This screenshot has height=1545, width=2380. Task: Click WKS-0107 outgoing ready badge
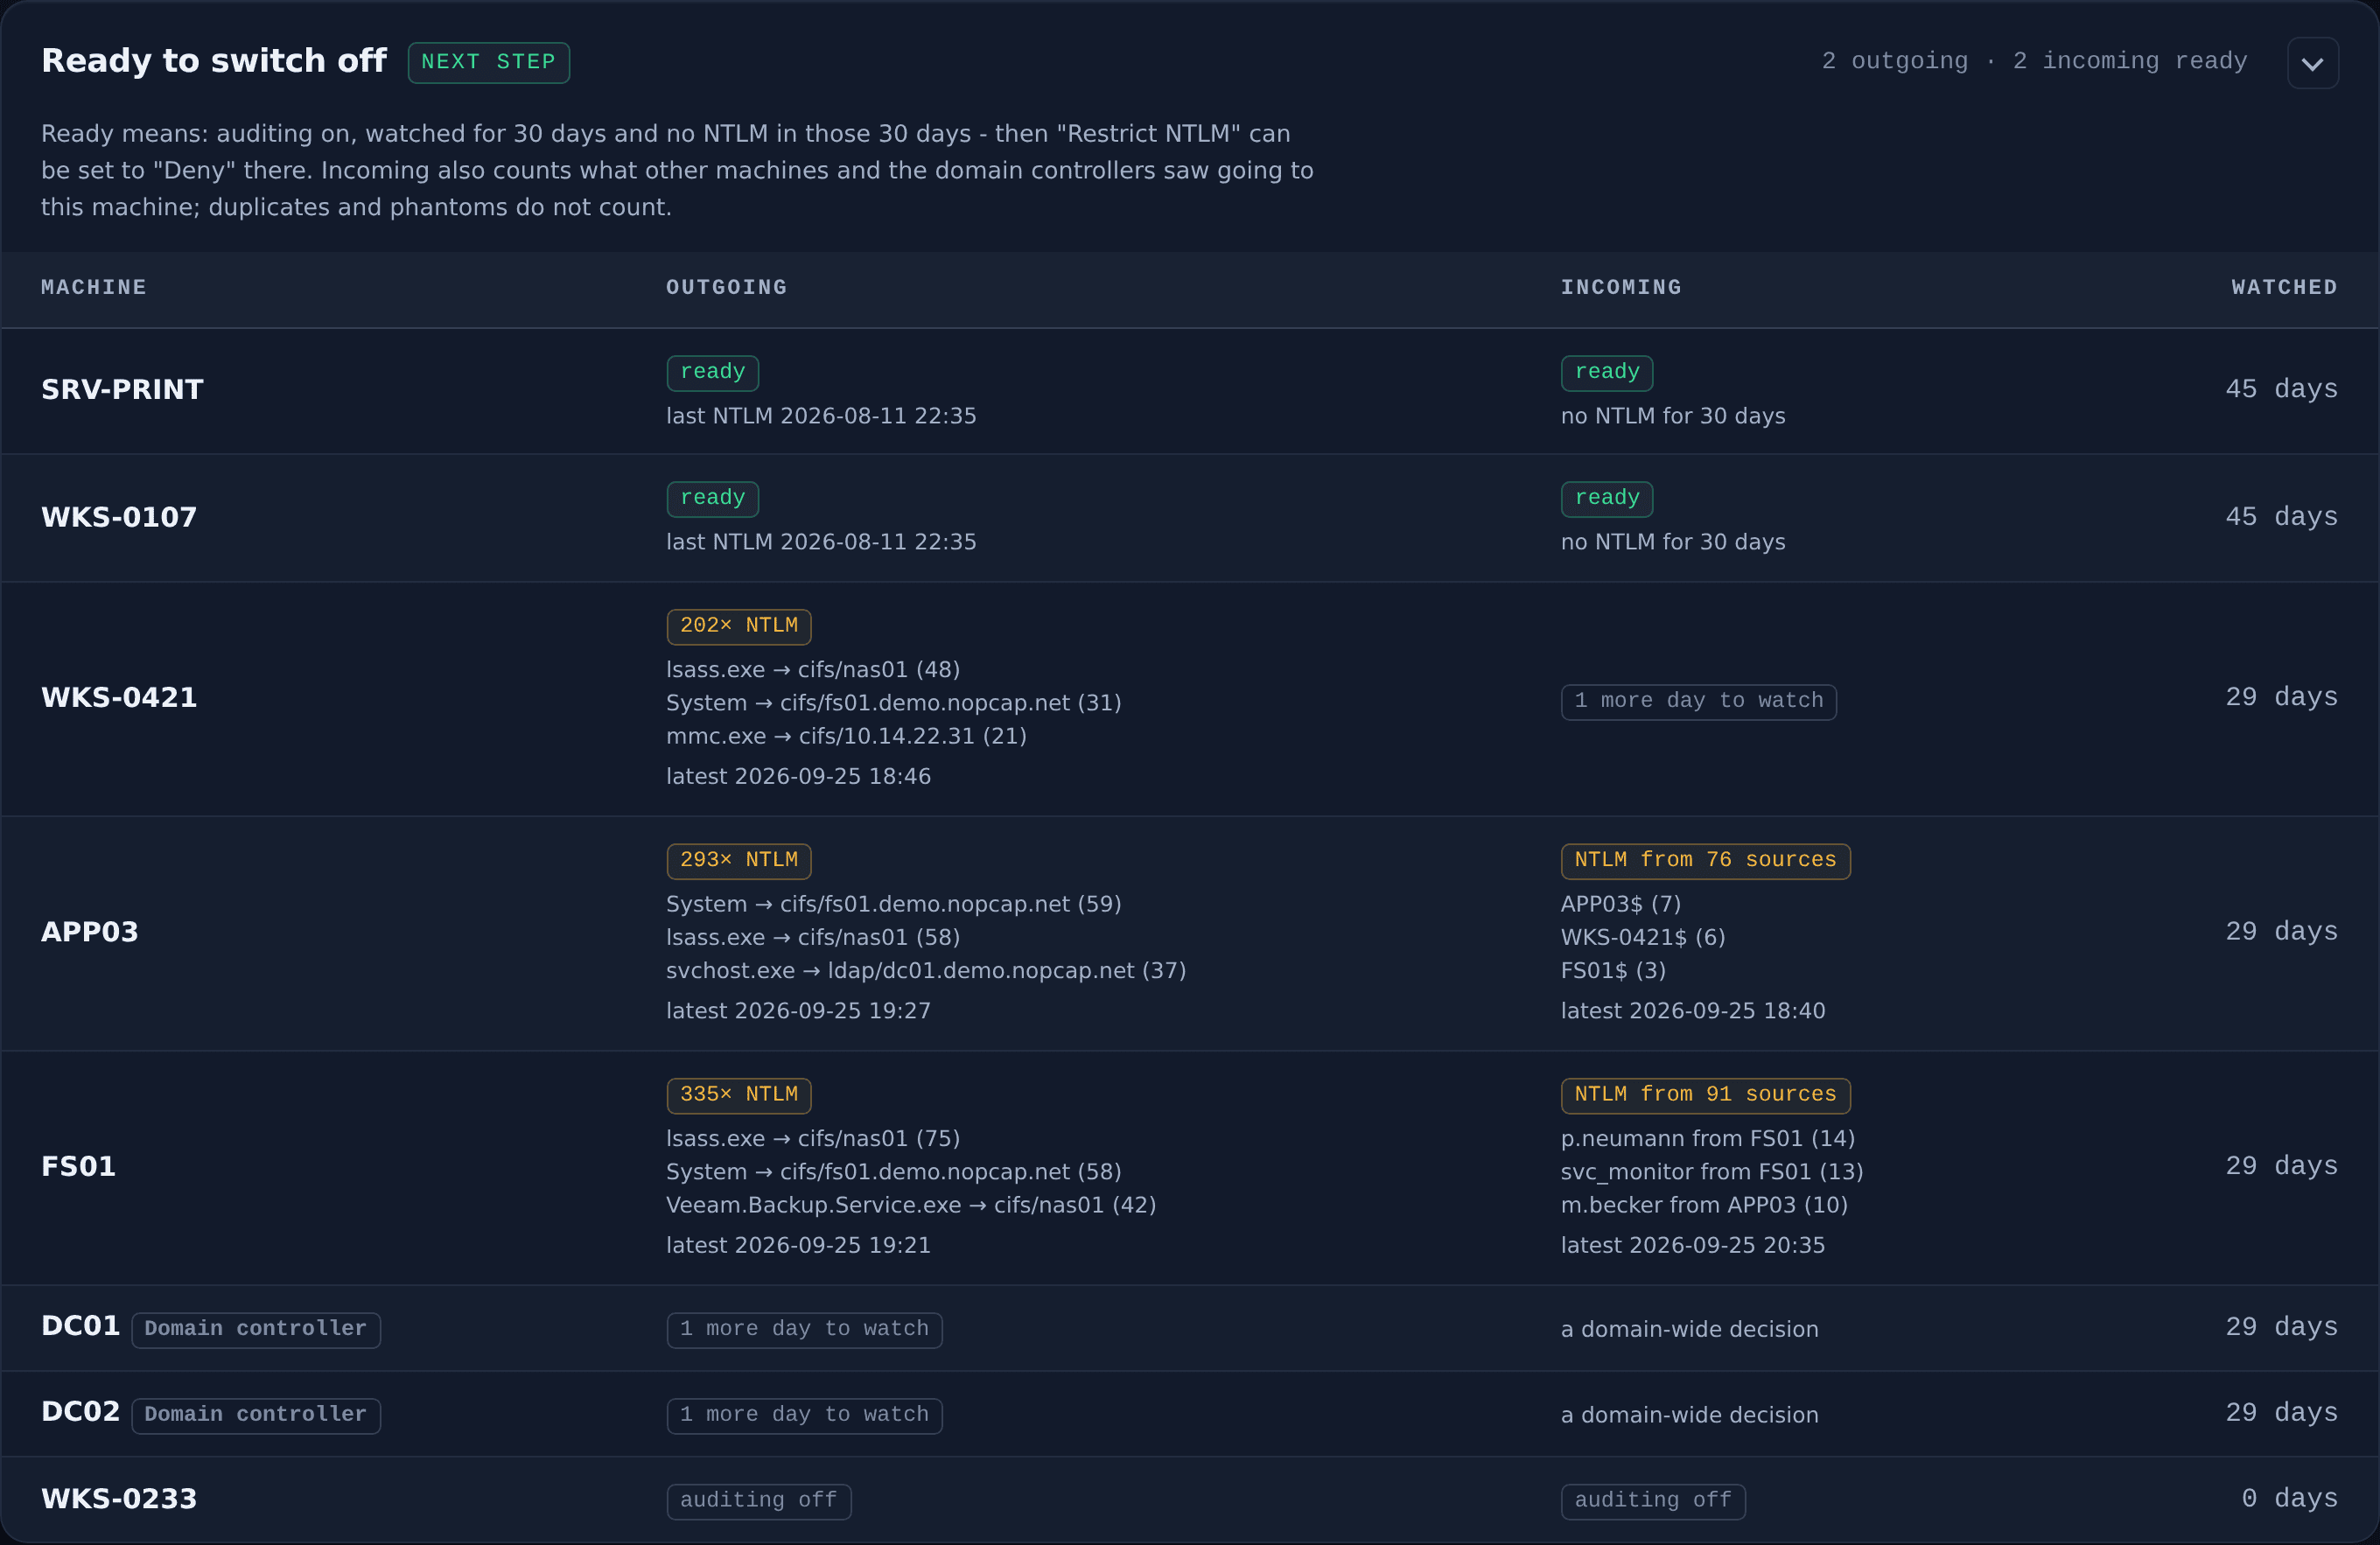click(x=713, y=499)
